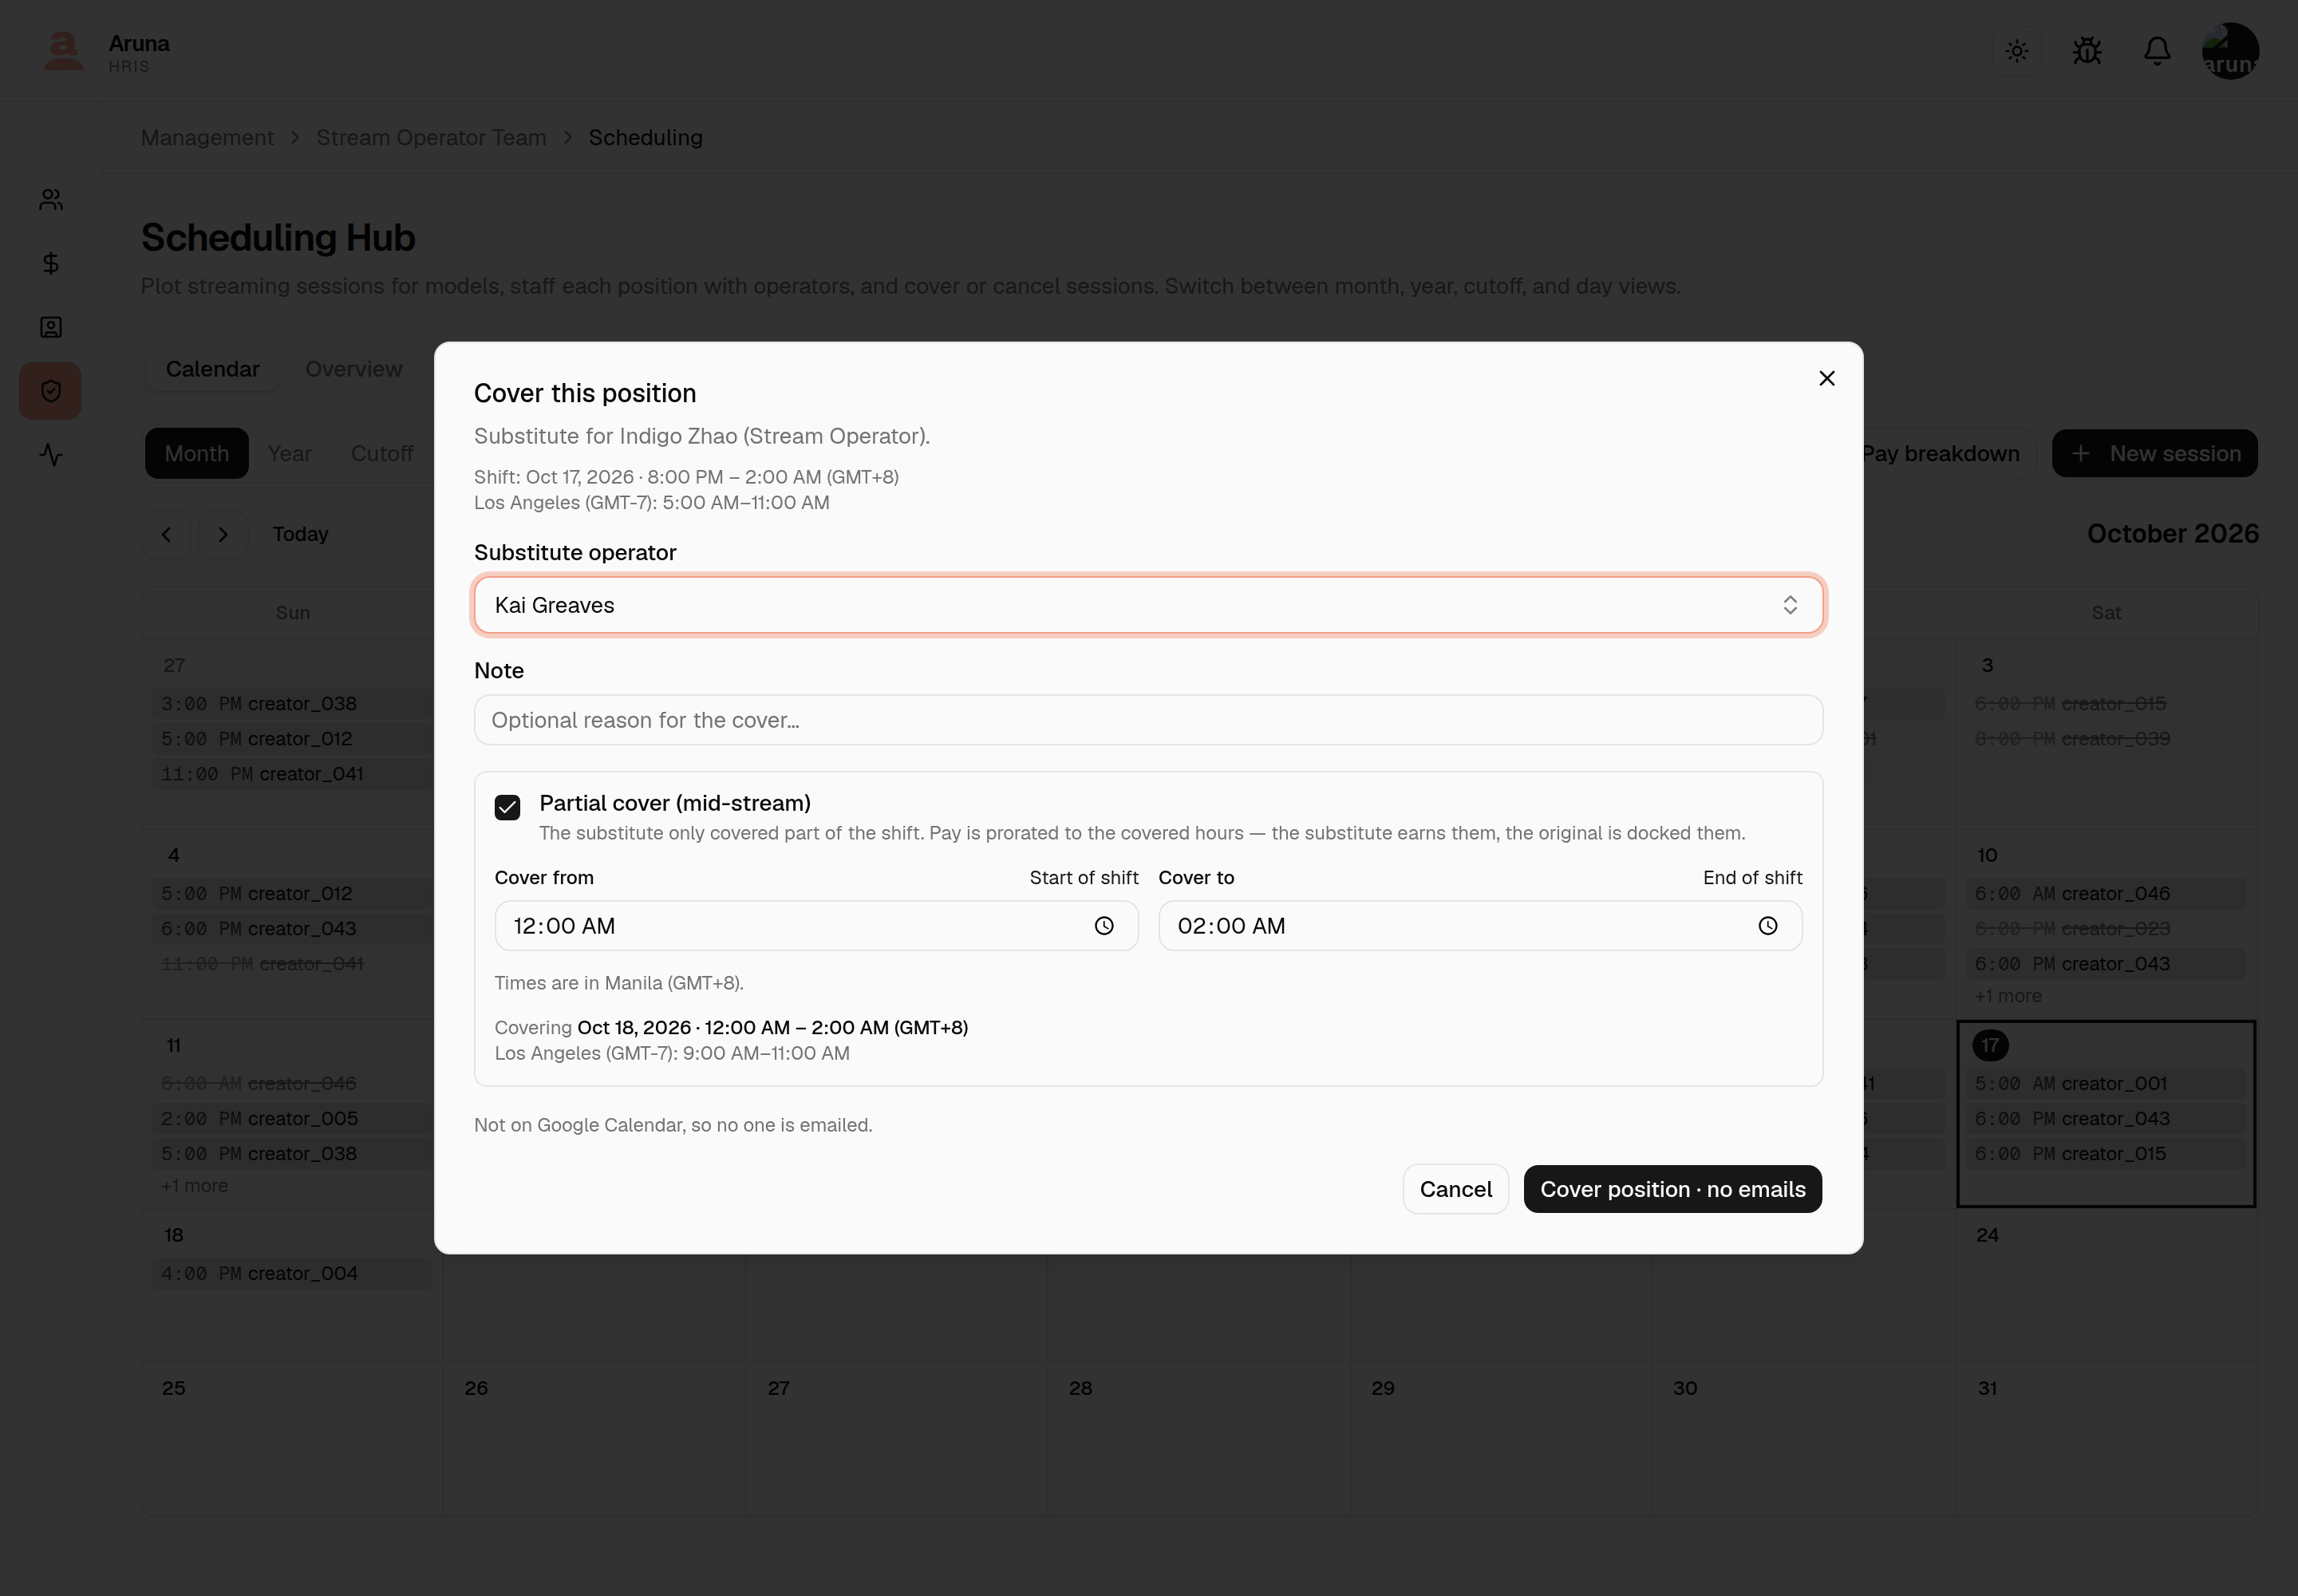Viewport: 2298px width, 1596px height.
Task: Click Start of shift shortcut
Action: [1084, 878]
